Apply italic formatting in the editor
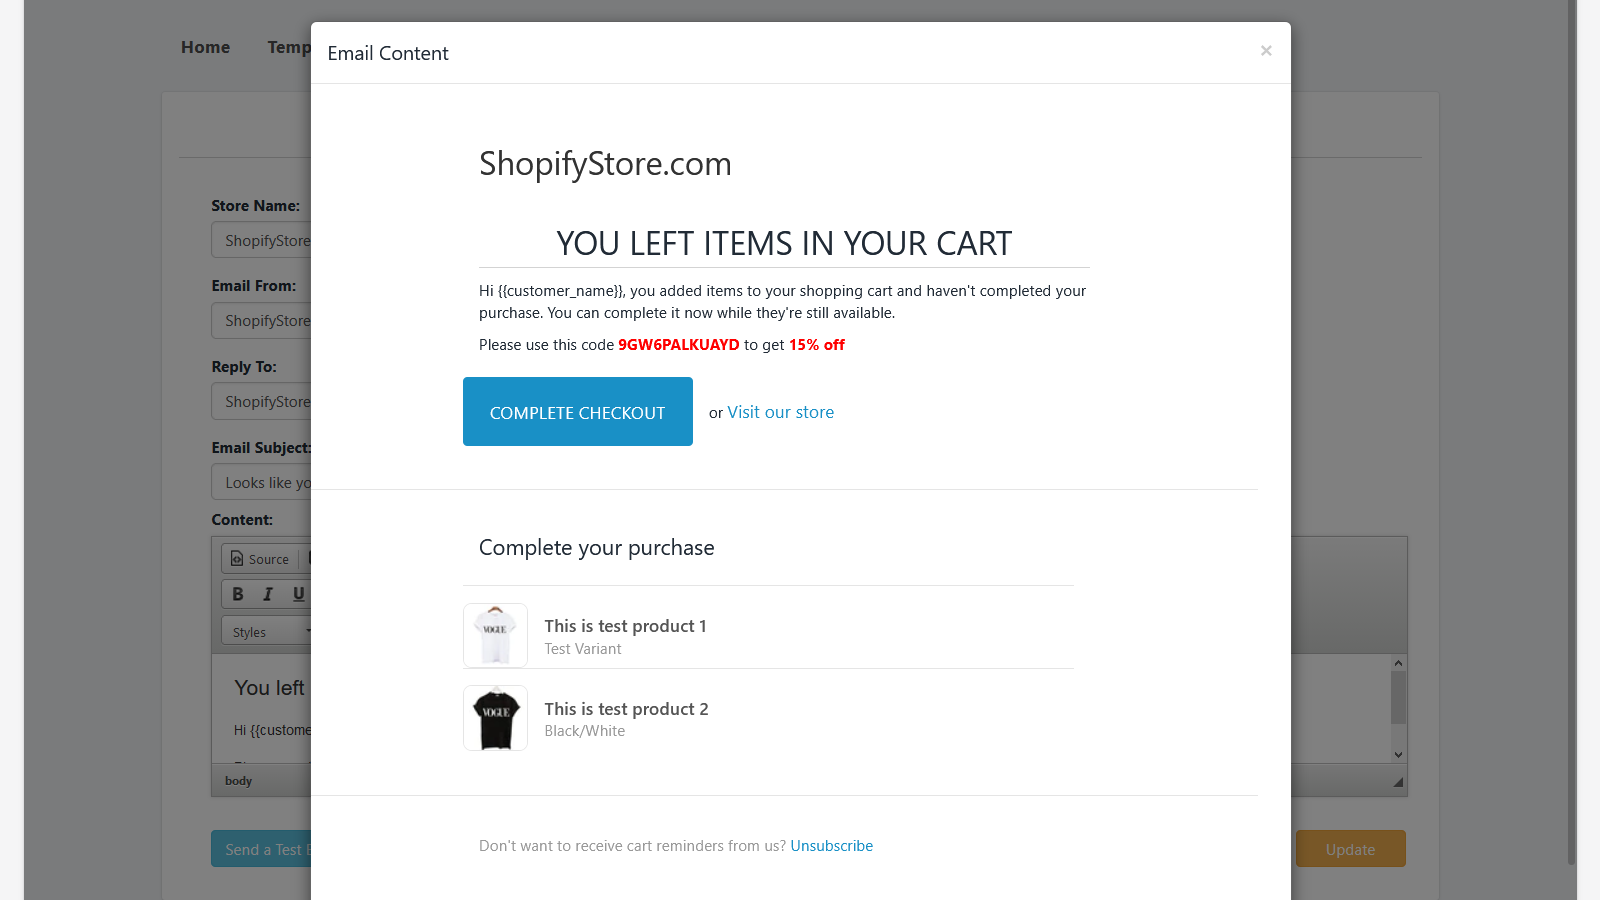The width and height of the screenshot is (1600, 900). pos(268,593)
